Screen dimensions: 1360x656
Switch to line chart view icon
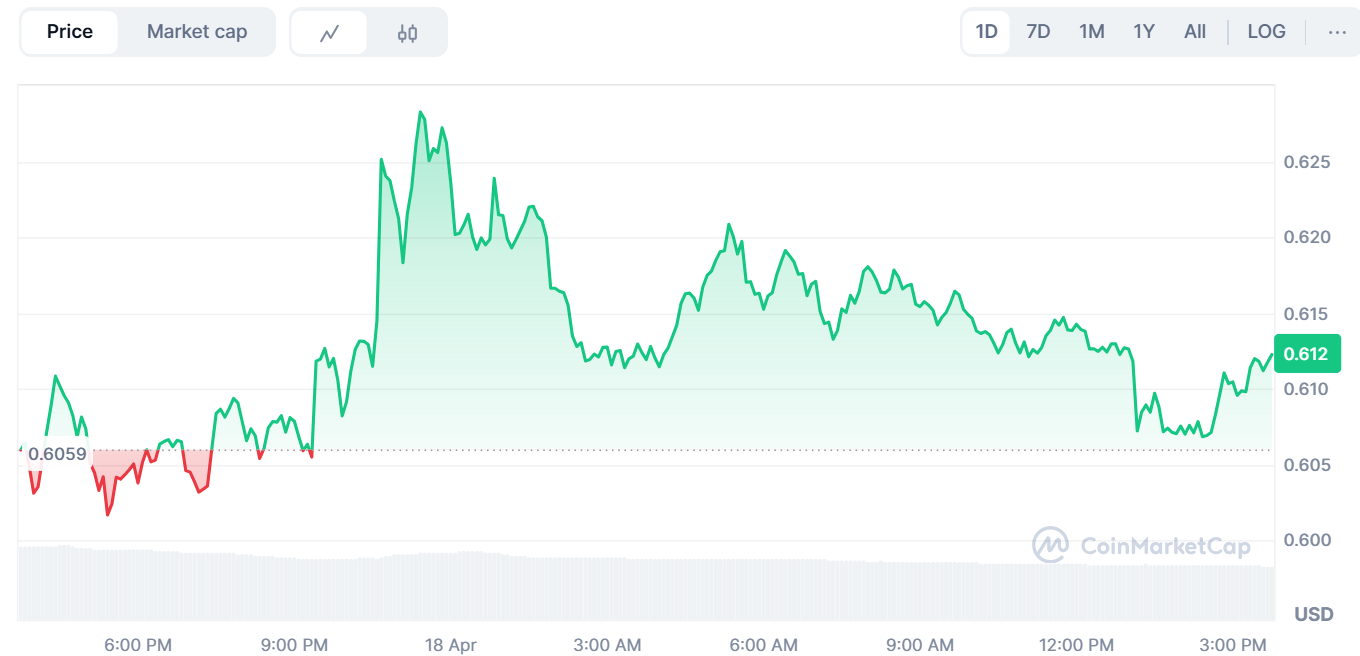pos(329,33)
